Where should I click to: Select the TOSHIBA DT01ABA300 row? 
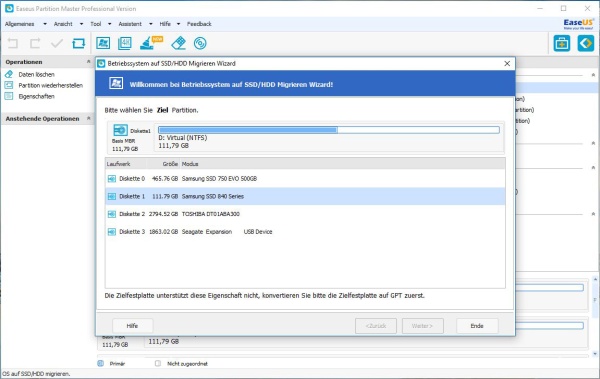click(x=305, y=214)
